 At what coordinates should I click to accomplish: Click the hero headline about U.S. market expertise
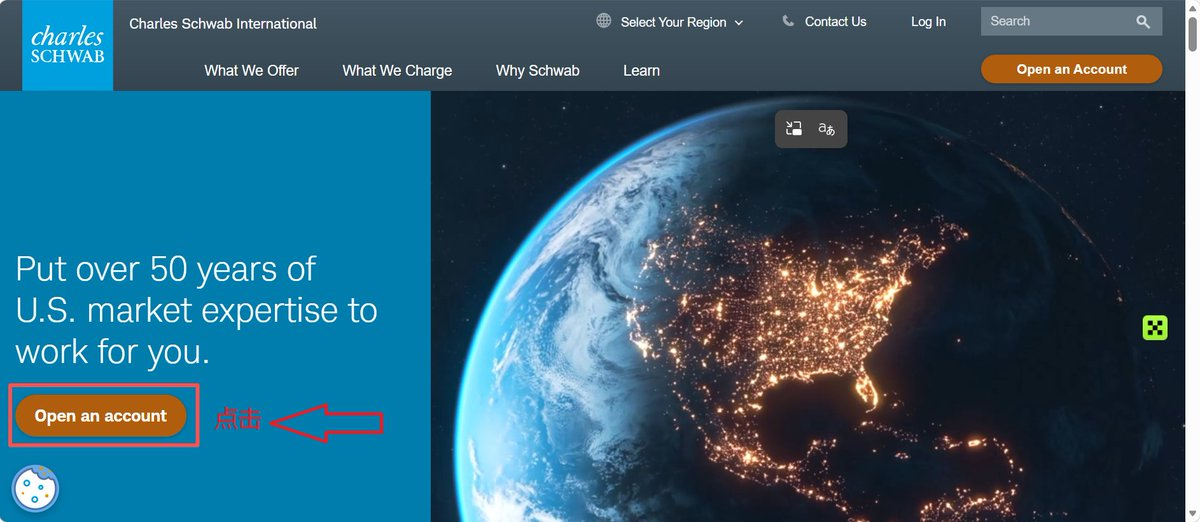196,311
